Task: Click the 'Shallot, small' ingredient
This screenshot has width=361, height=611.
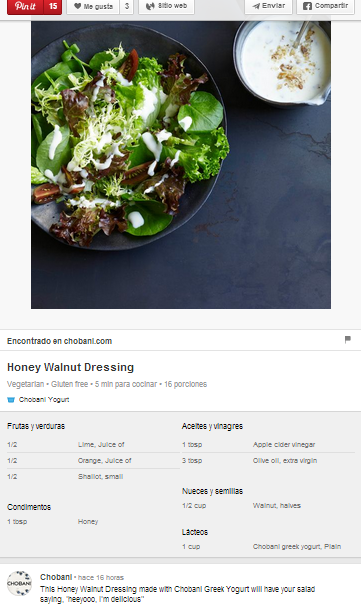Action: click(100, 477)
